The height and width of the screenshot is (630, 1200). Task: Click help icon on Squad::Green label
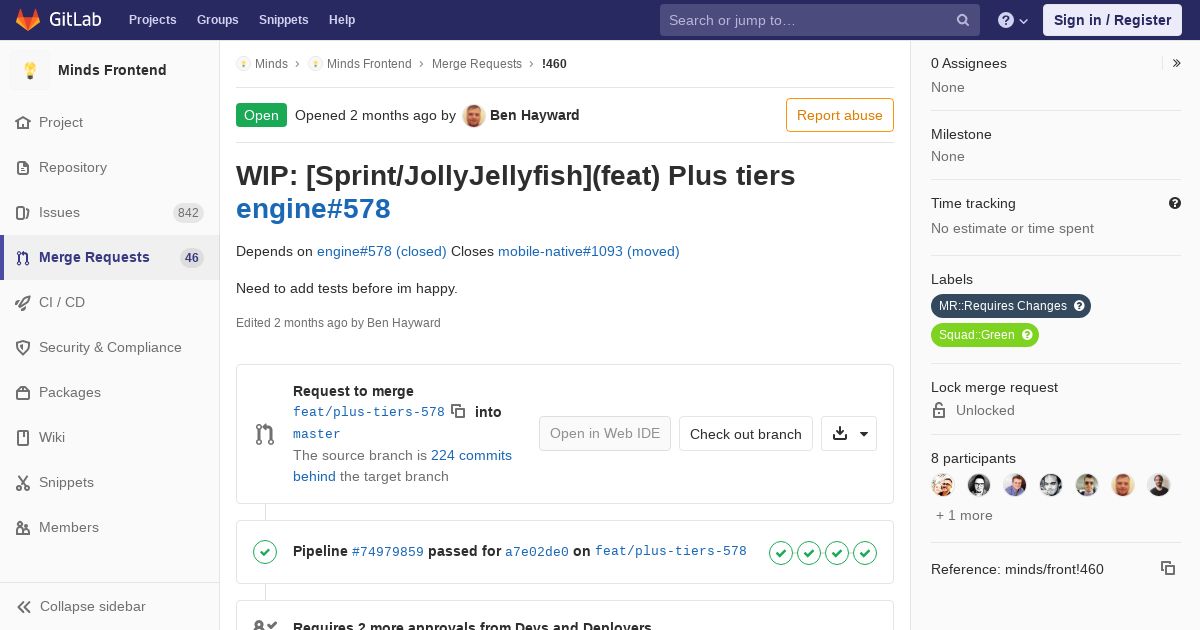1027,335
